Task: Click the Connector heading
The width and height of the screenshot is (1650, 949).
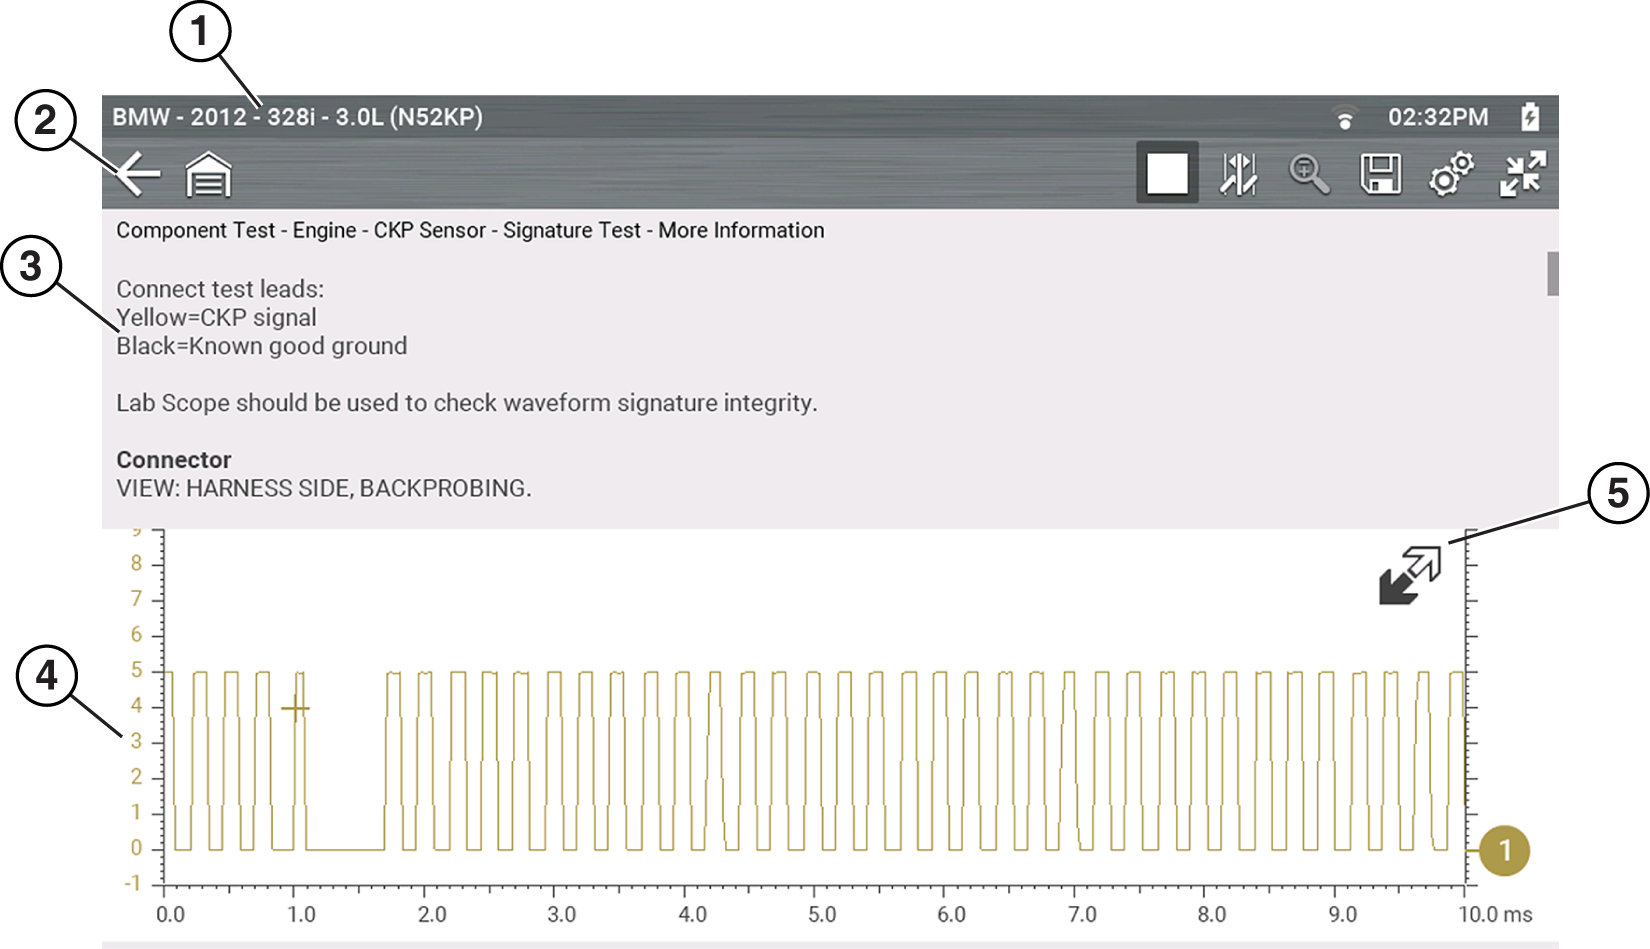Action: click(174, 460)
